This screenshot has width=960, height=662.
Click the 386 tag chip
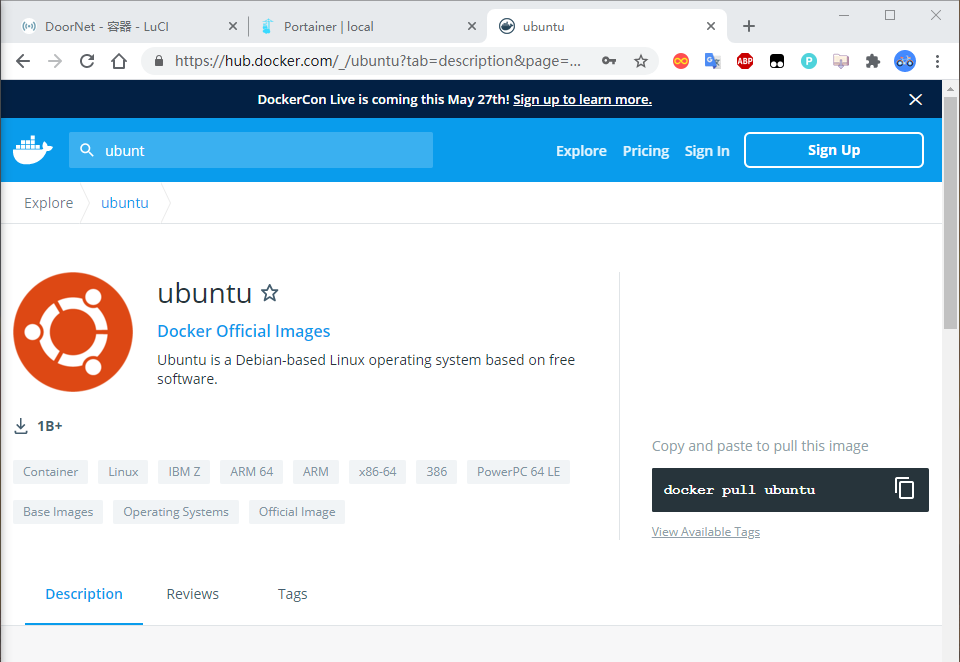[437, 472]
